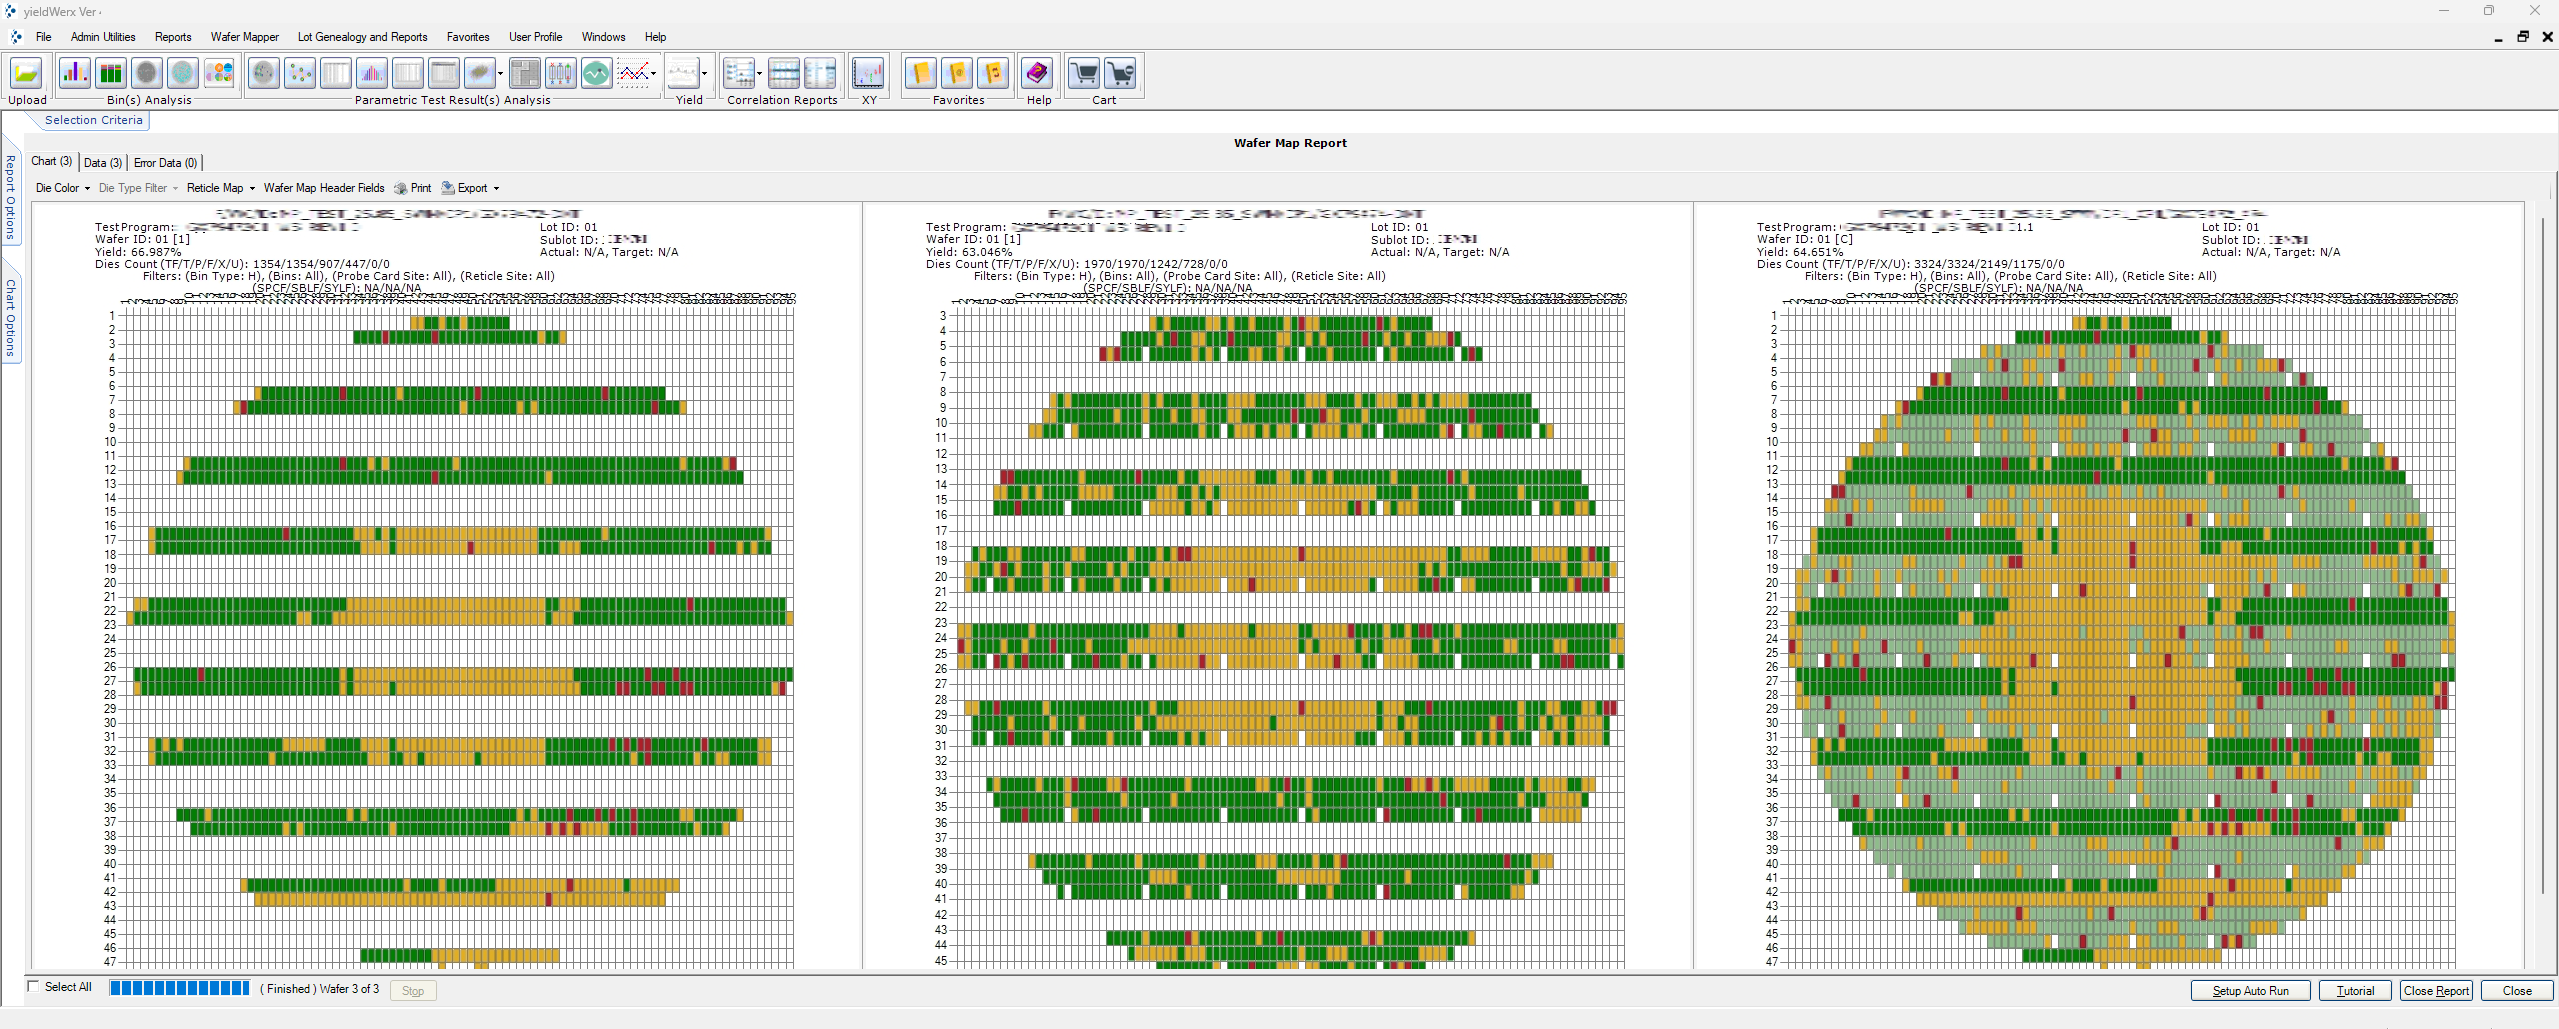Image resolution: width=2559 pixels, height=1029 pixels.
Task: Switch to the Chart (3) tab
Action: coord(52,161)
